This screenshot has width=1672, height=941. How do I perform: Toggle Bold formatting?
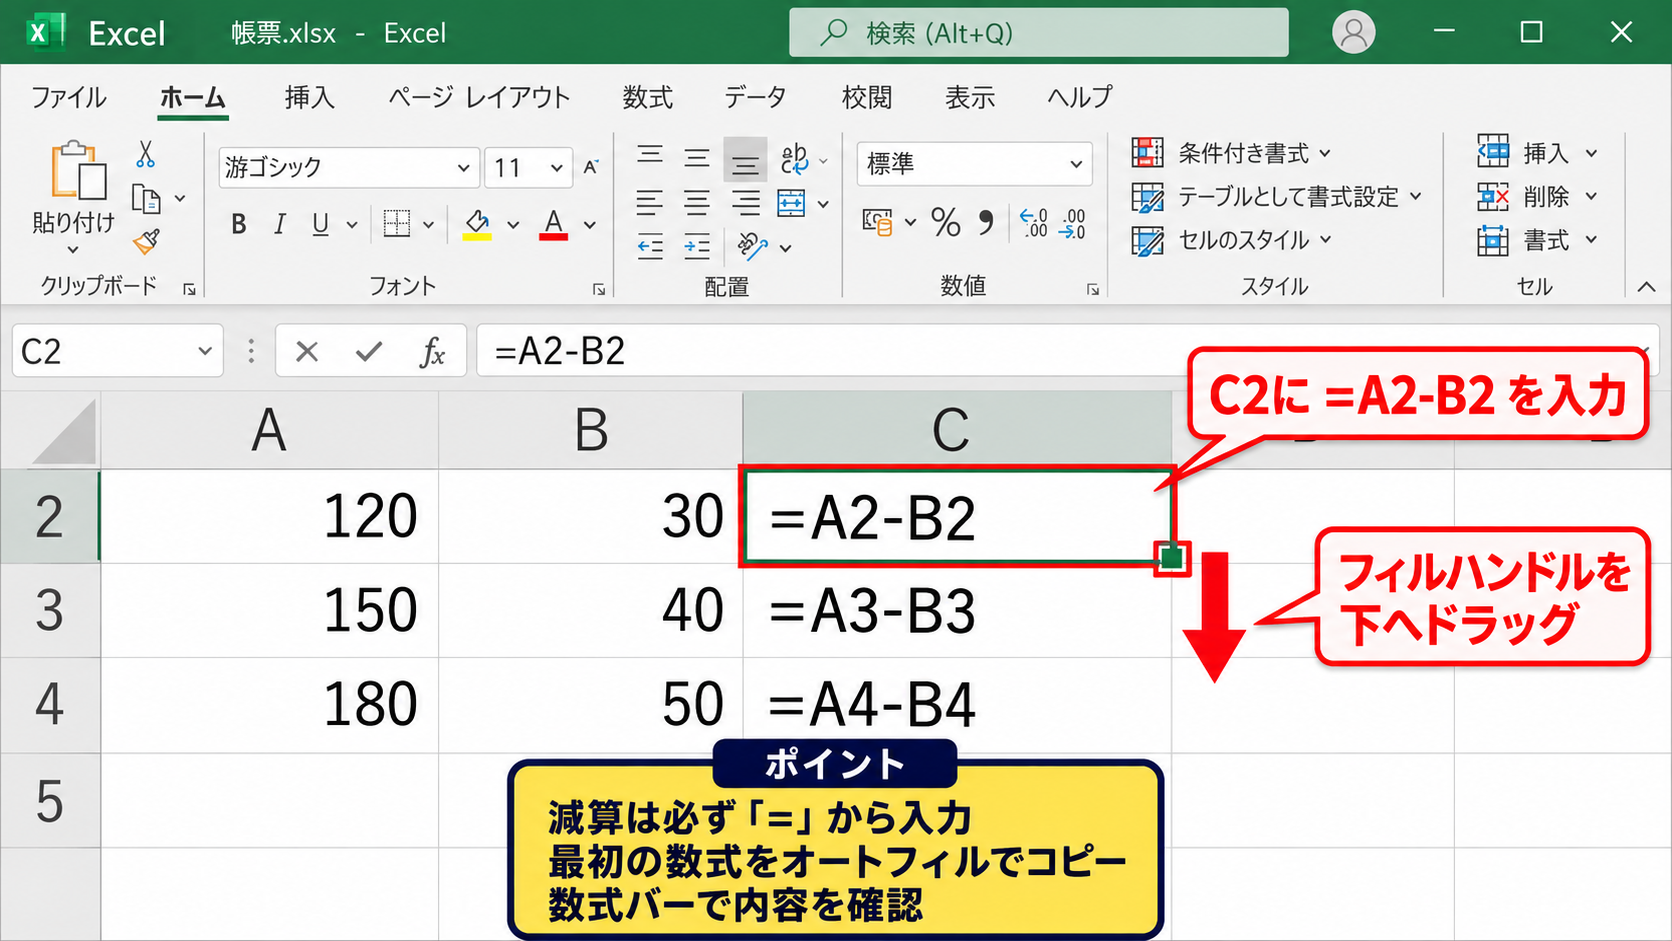coord(238,224)
